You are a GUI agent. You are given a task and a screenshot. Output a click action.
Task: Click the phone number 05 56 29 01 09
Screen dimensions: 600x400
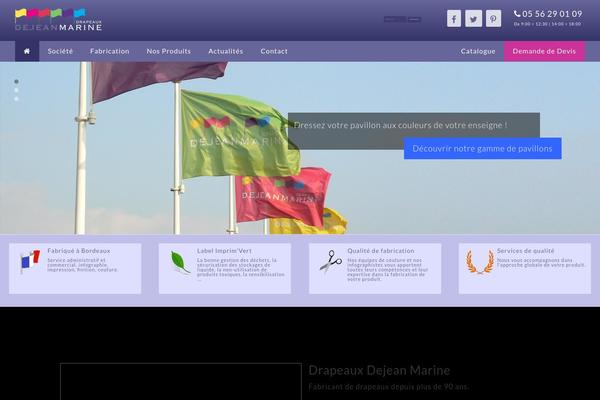[548, 14]
